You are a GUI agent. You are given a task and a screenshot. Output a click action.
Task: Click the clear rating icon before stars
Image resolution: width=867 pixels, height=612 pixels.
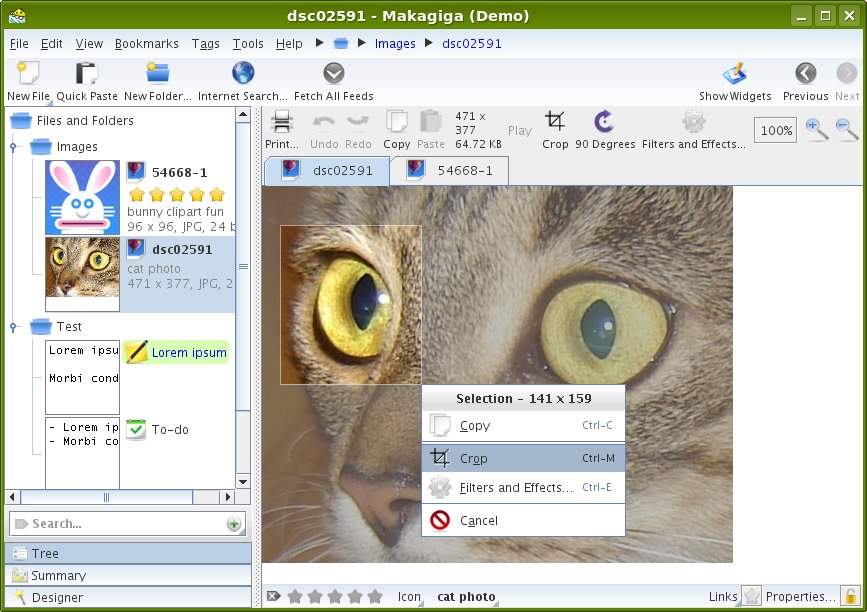click(273, 596)
